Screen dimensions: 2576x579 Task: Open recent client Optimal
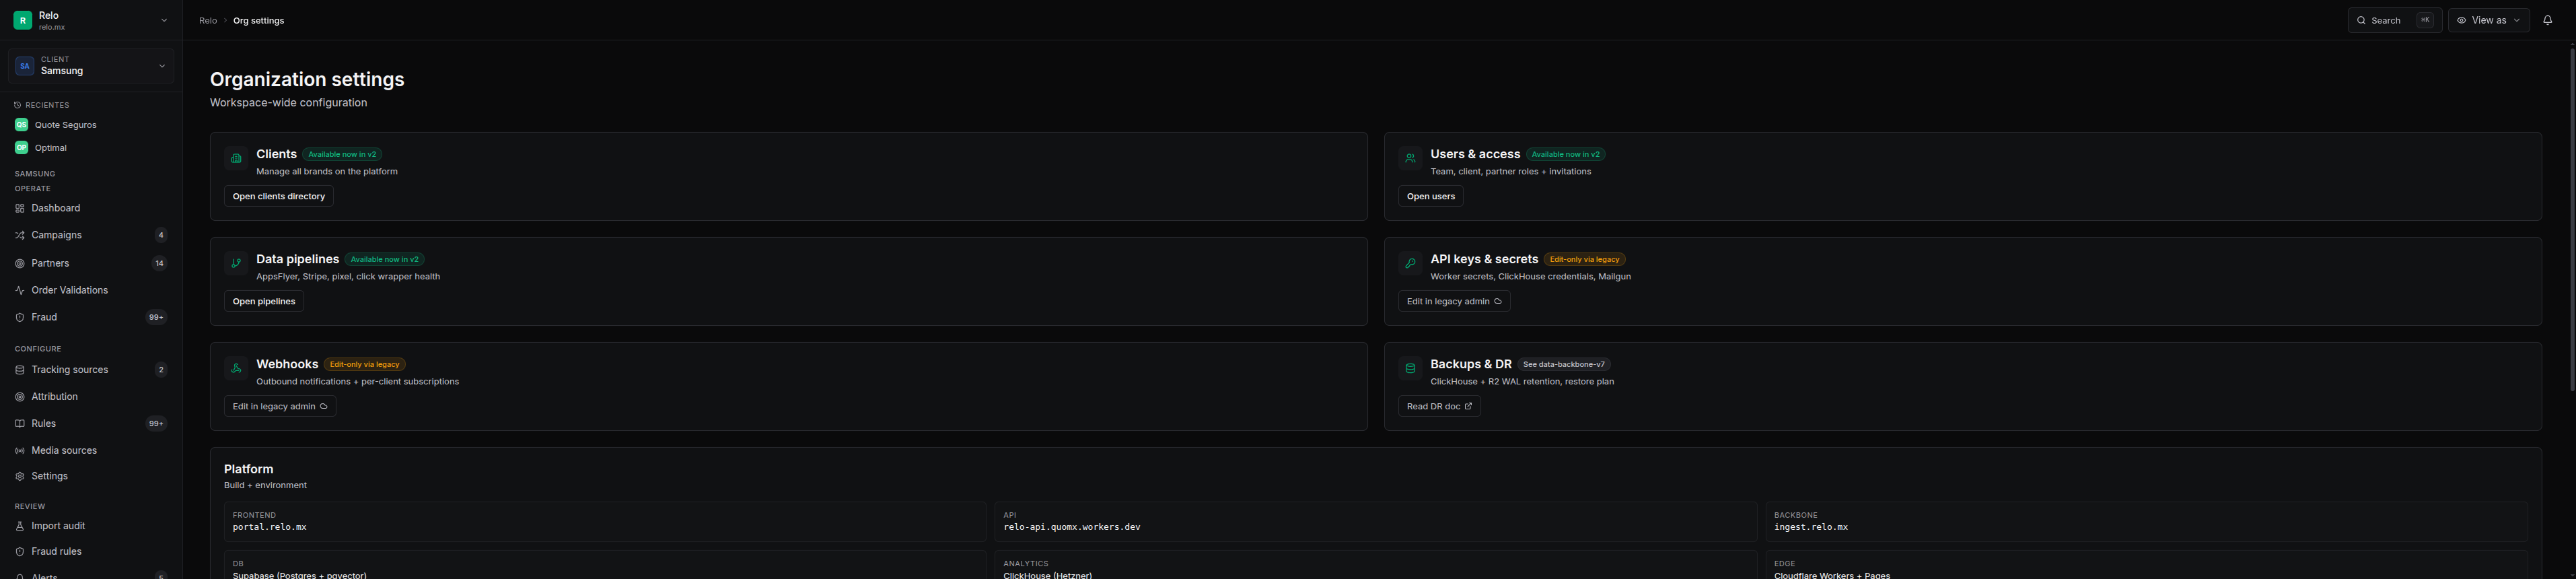pos(51,148)
